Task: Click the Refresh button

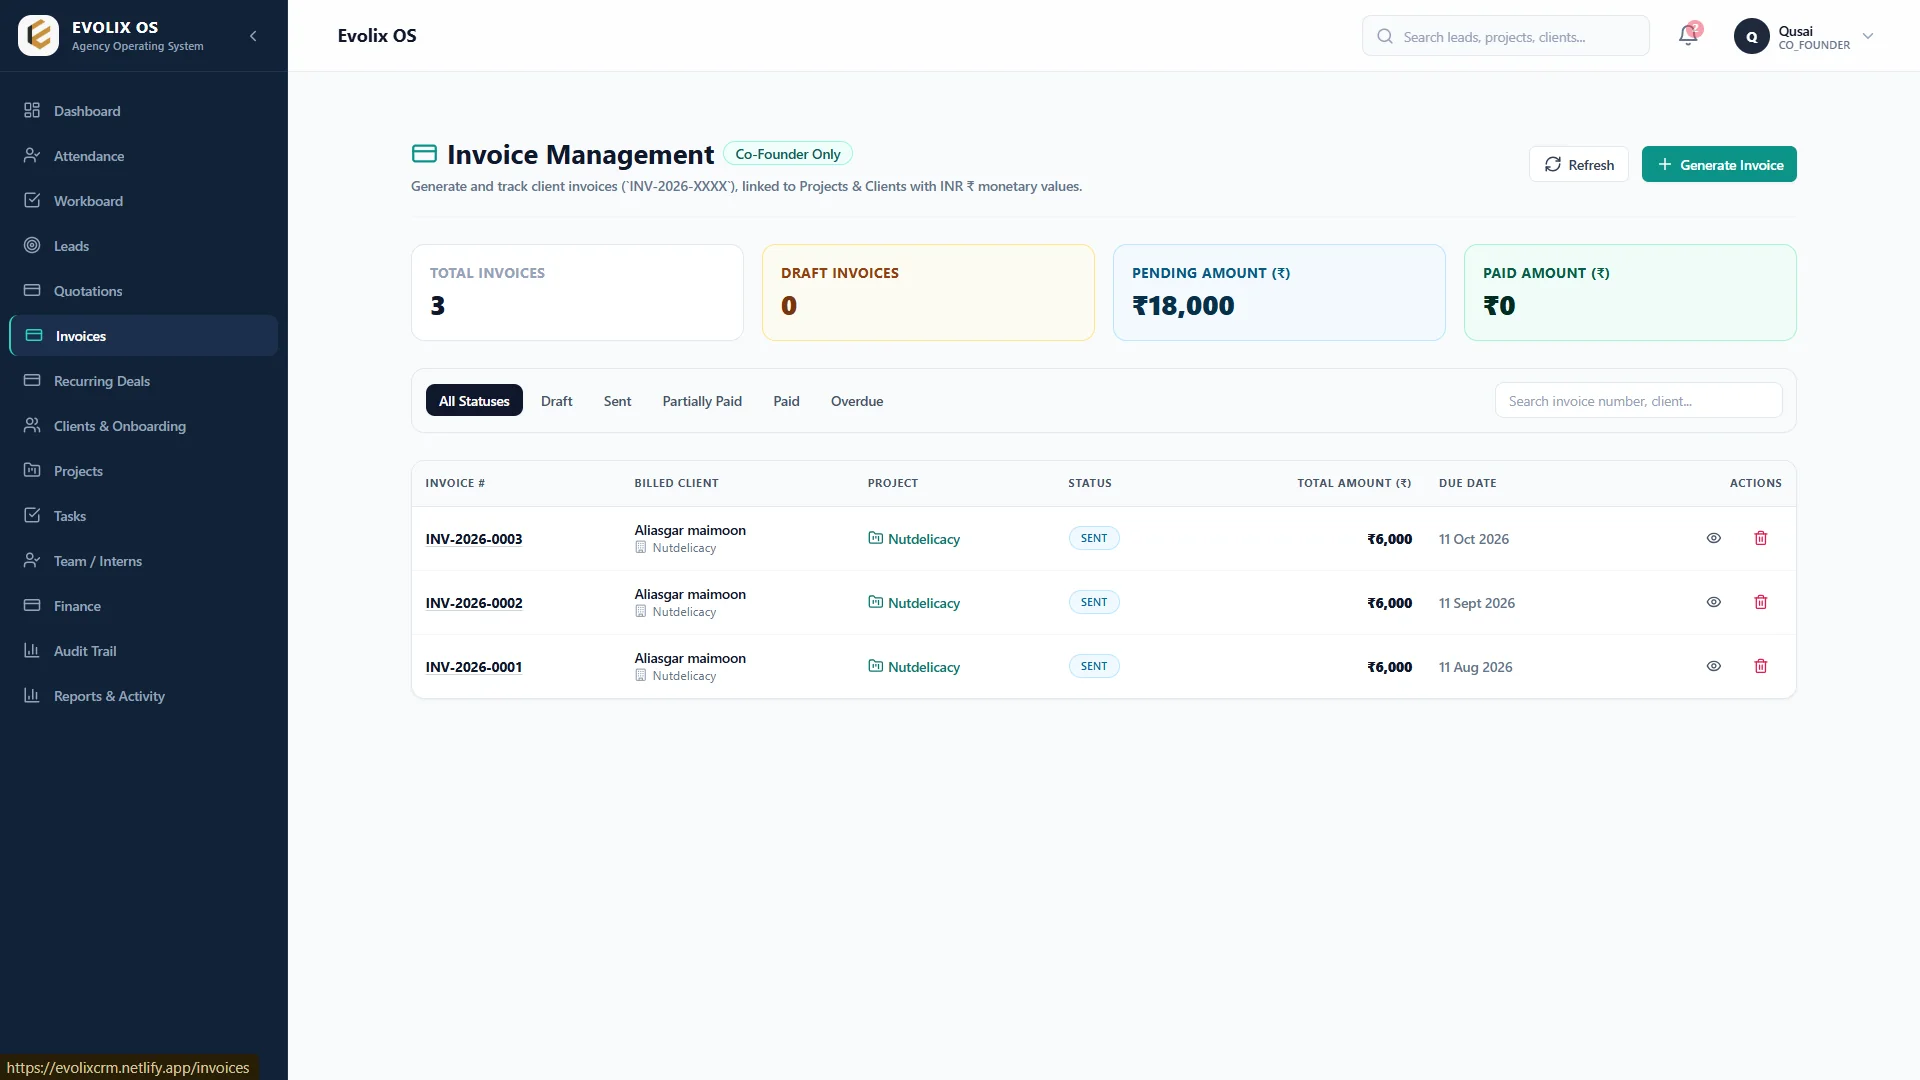Action: tap(1579, 165)
